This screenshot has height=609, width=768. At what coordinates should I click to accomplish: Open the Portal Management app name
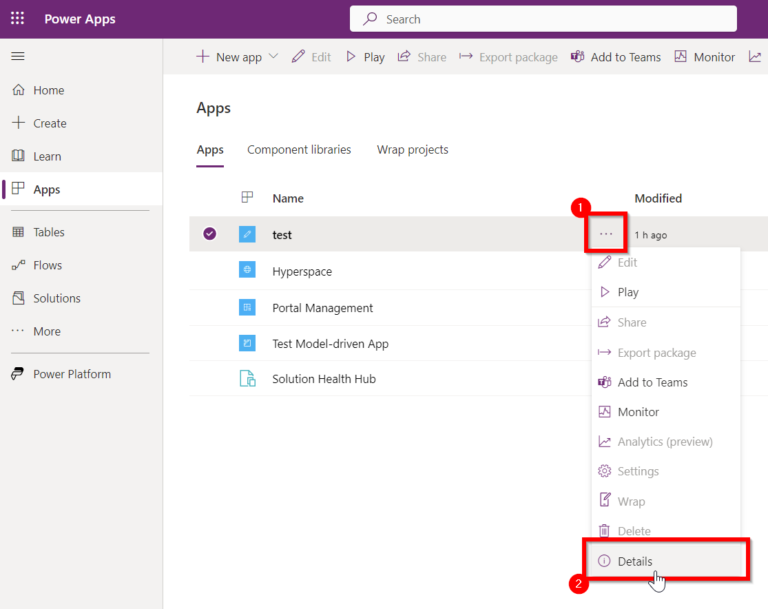[322, 308]
